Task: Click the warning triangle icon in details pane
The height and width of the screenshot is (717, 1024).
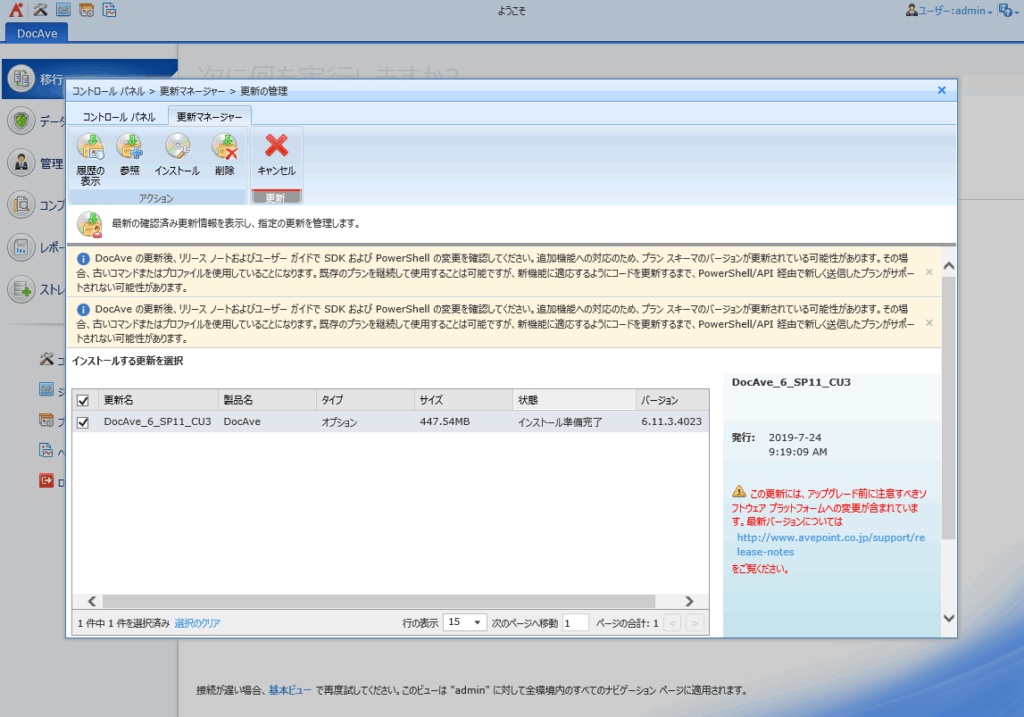Action: coord(739,491)
